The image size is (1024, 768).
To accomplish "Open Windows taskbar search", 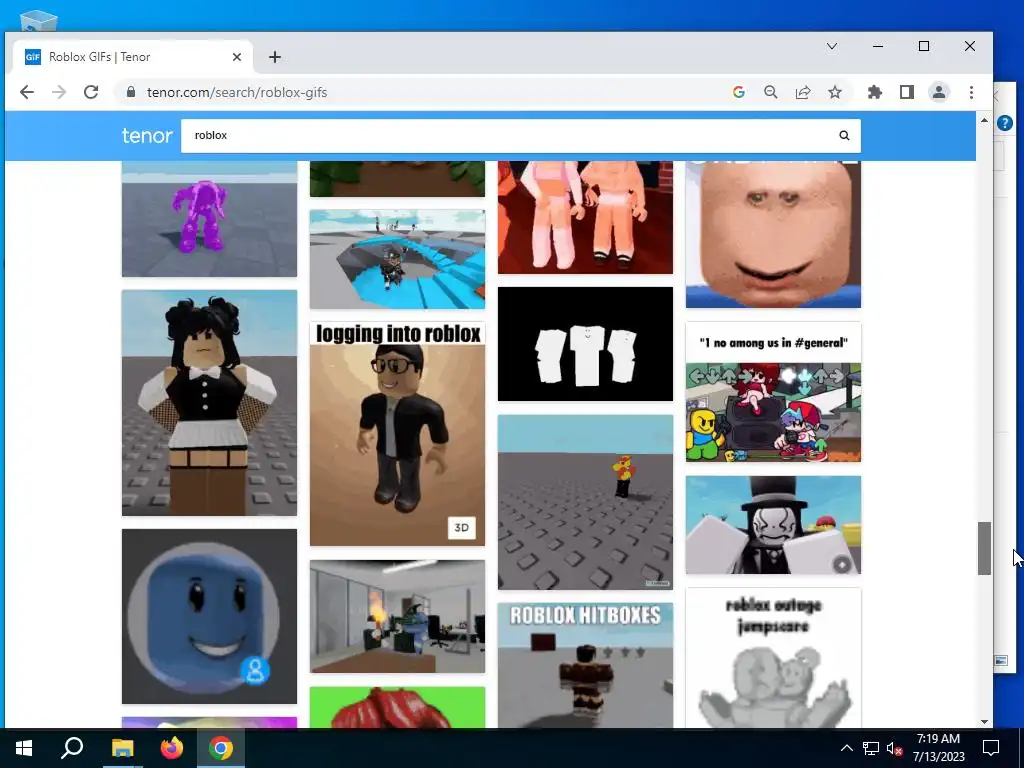I will click(x=72, y=748).
